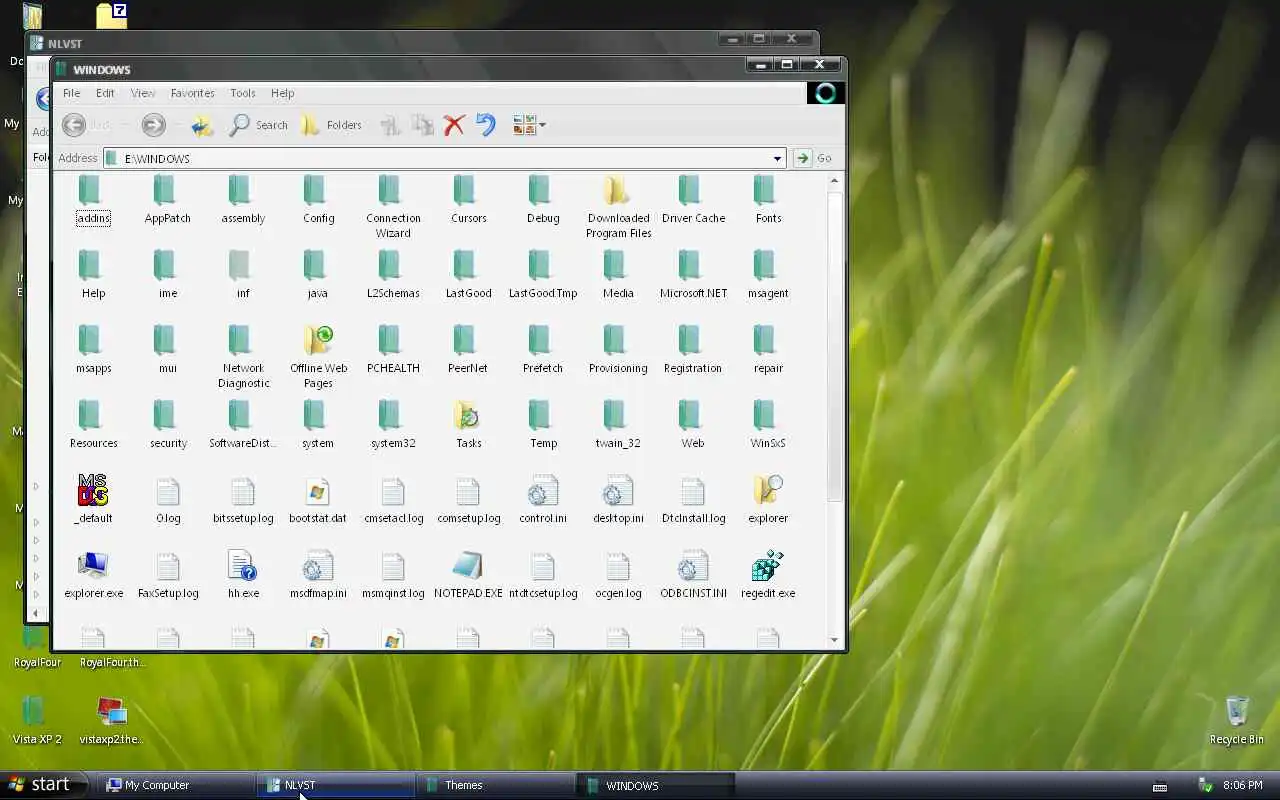Select the hh.exe help file

pyautogui.click(x=243, y=575)
